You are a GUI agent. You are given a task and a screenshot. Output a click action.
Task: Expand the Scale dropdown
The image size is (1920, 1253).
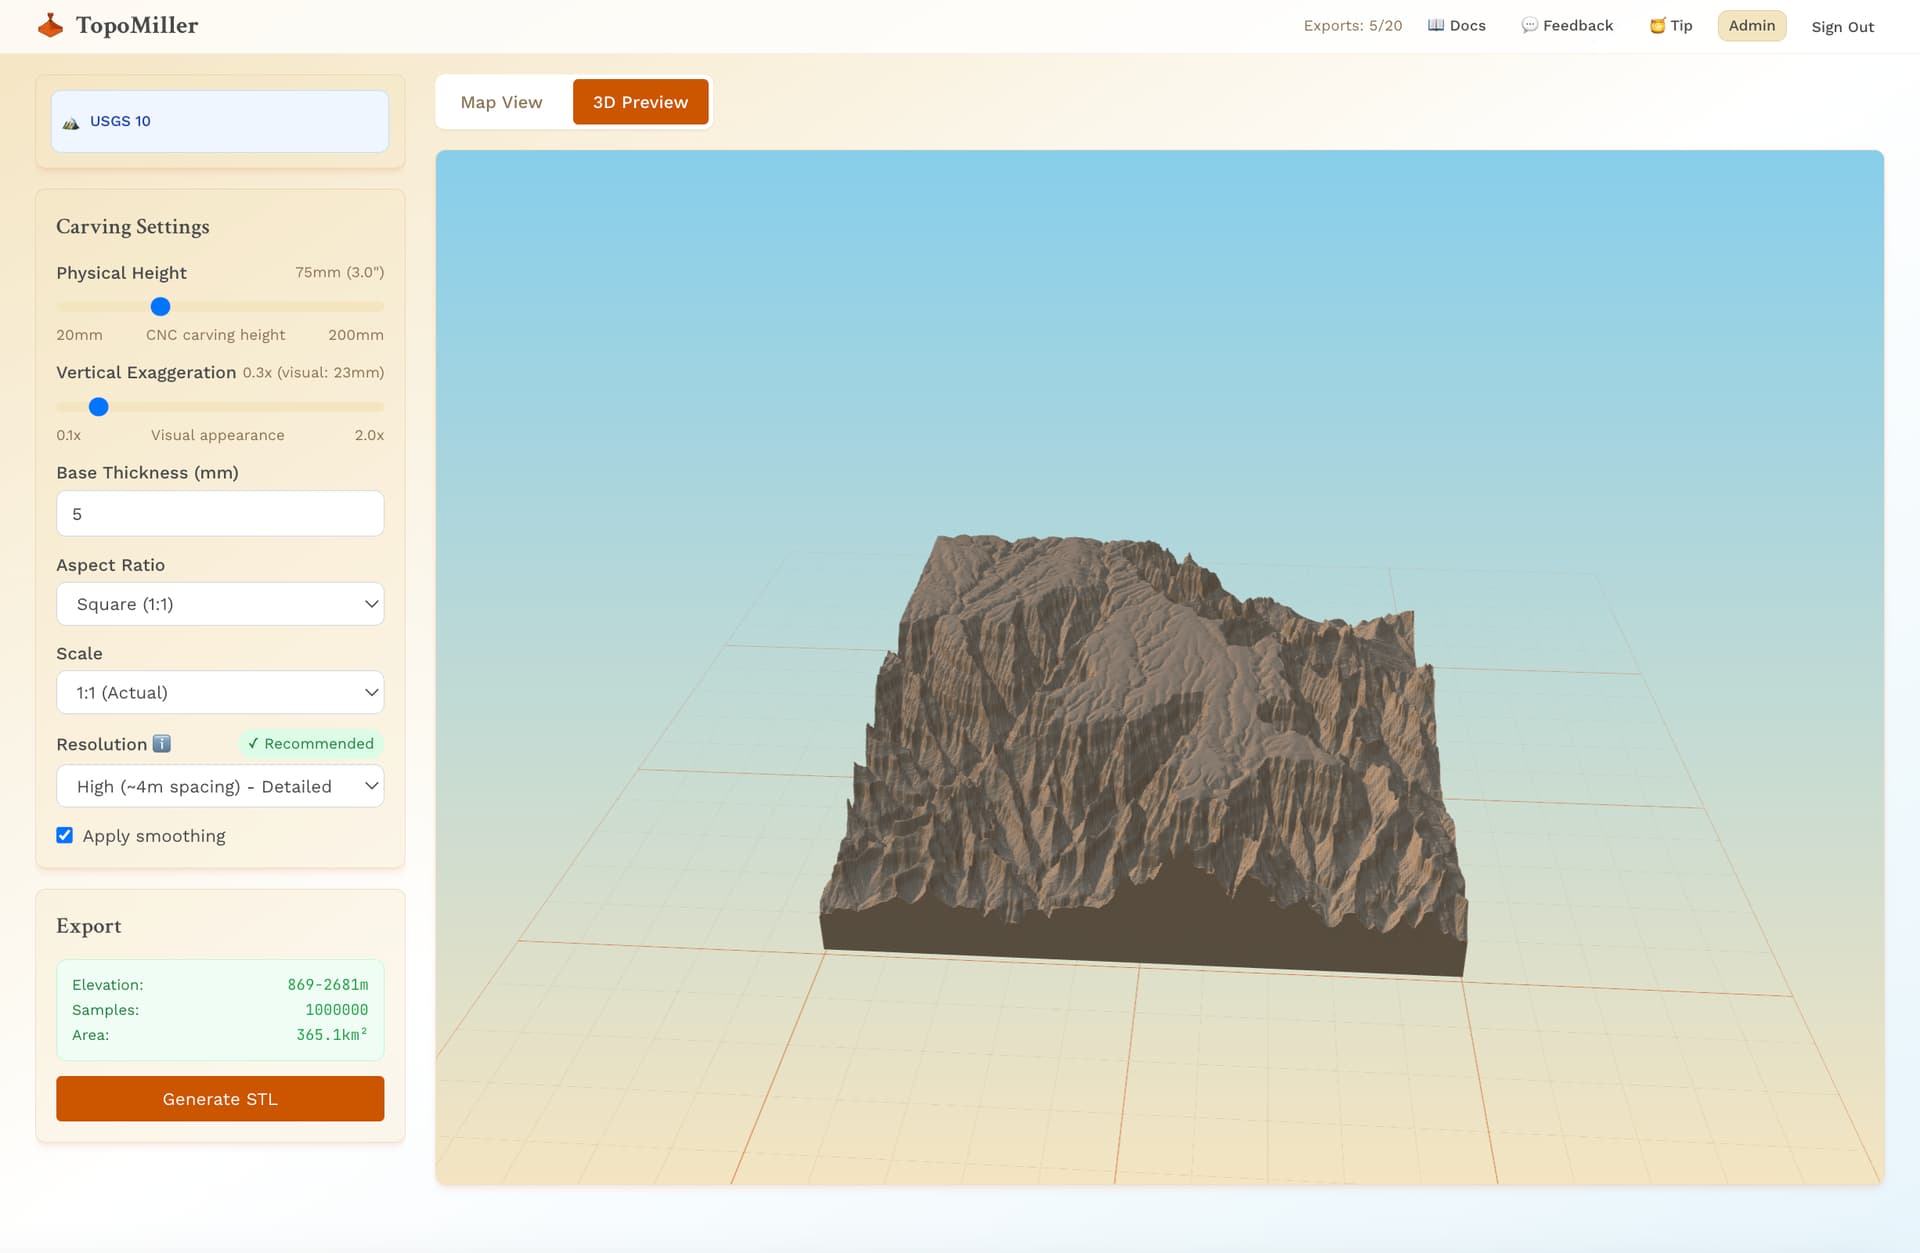(220, 692)
